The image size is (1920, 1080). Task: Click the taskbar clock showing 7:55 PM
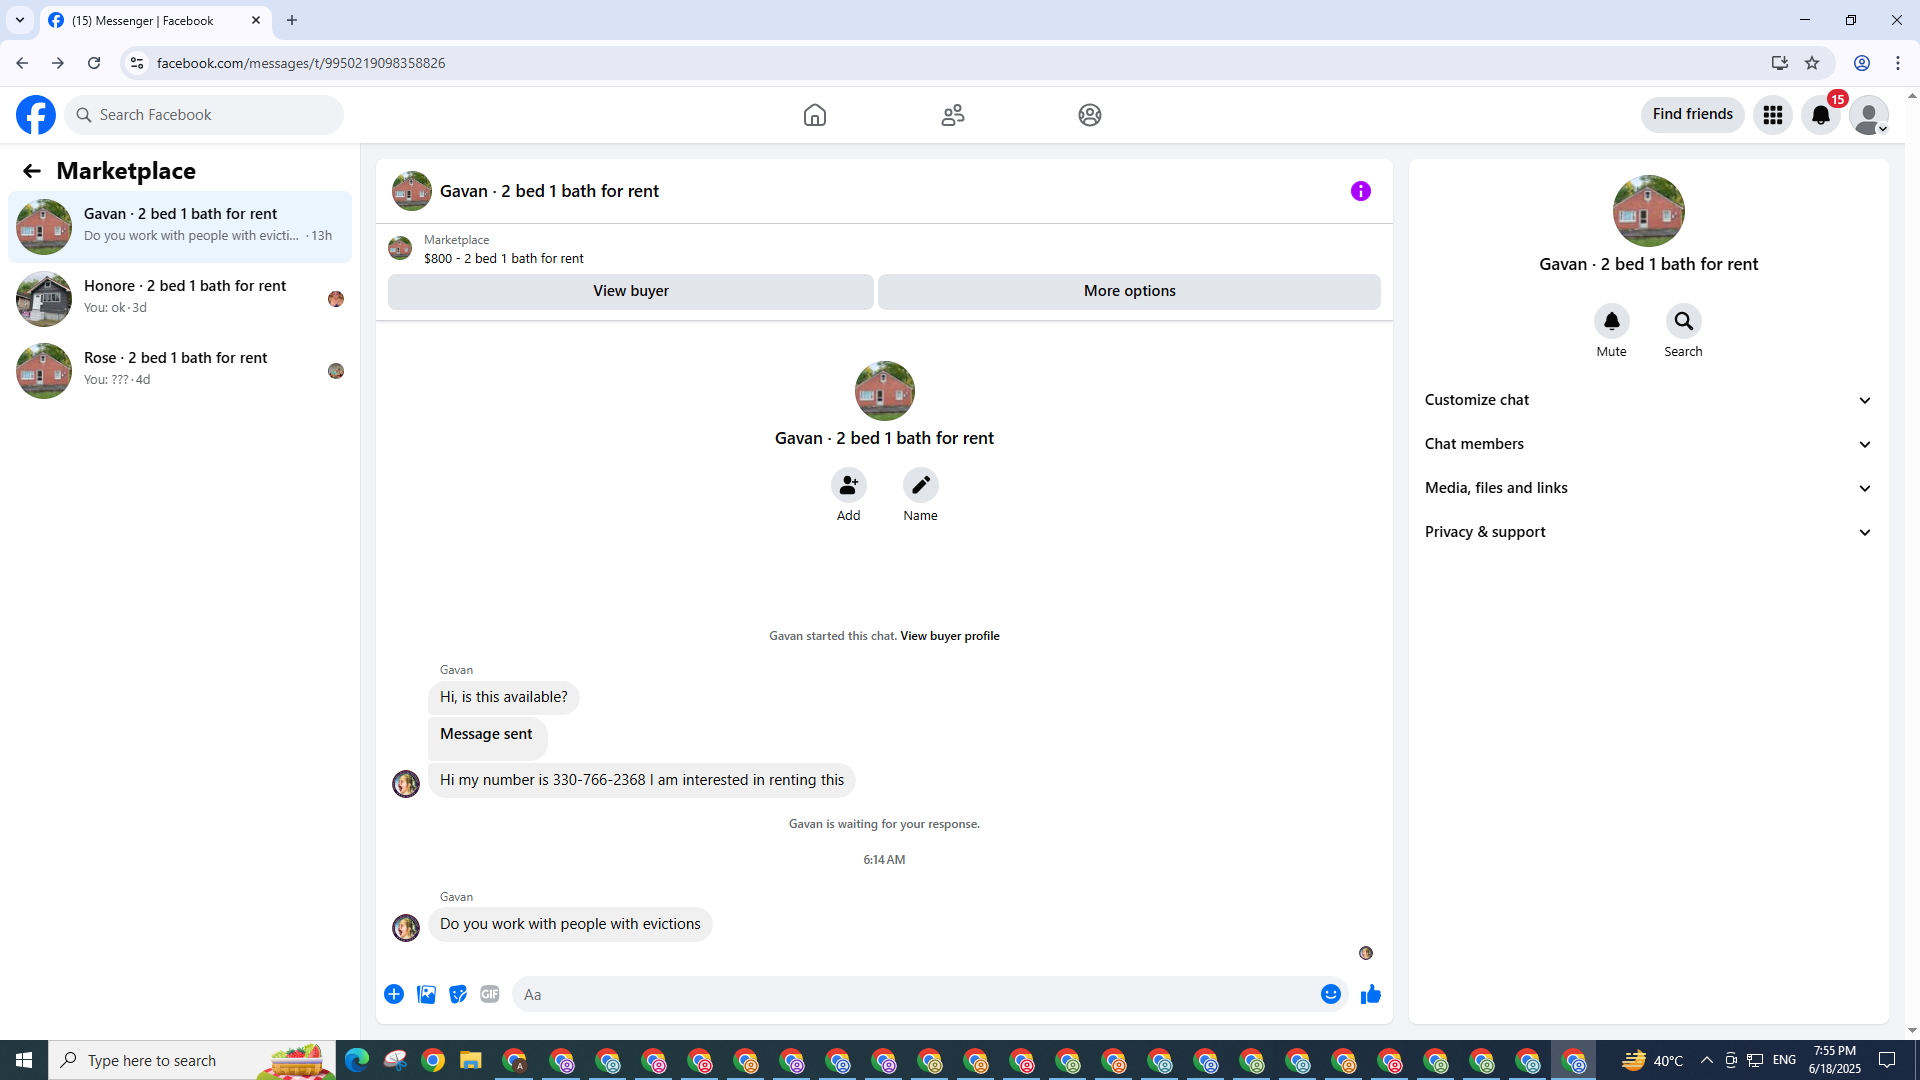[1835, 1060]
